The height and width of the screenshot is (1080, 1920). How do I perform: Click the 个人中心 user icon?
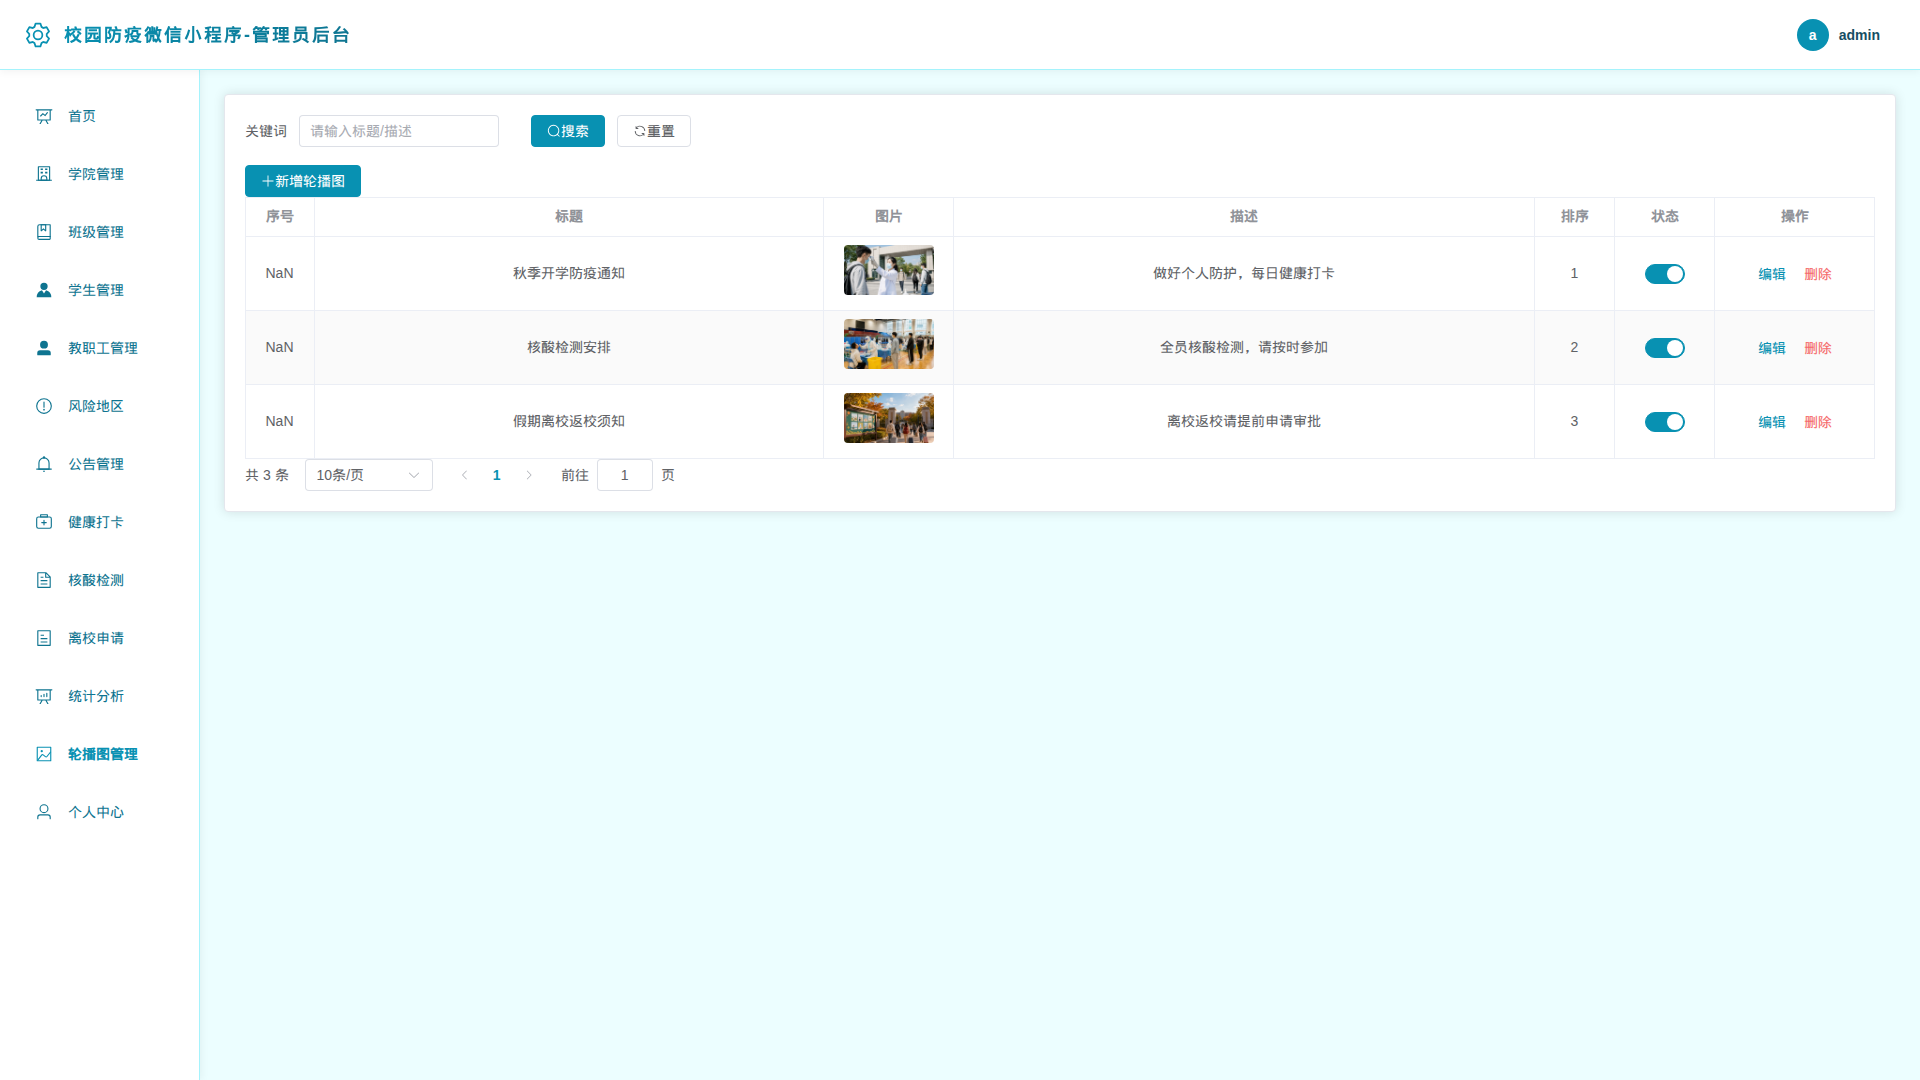tap(44, 812)
